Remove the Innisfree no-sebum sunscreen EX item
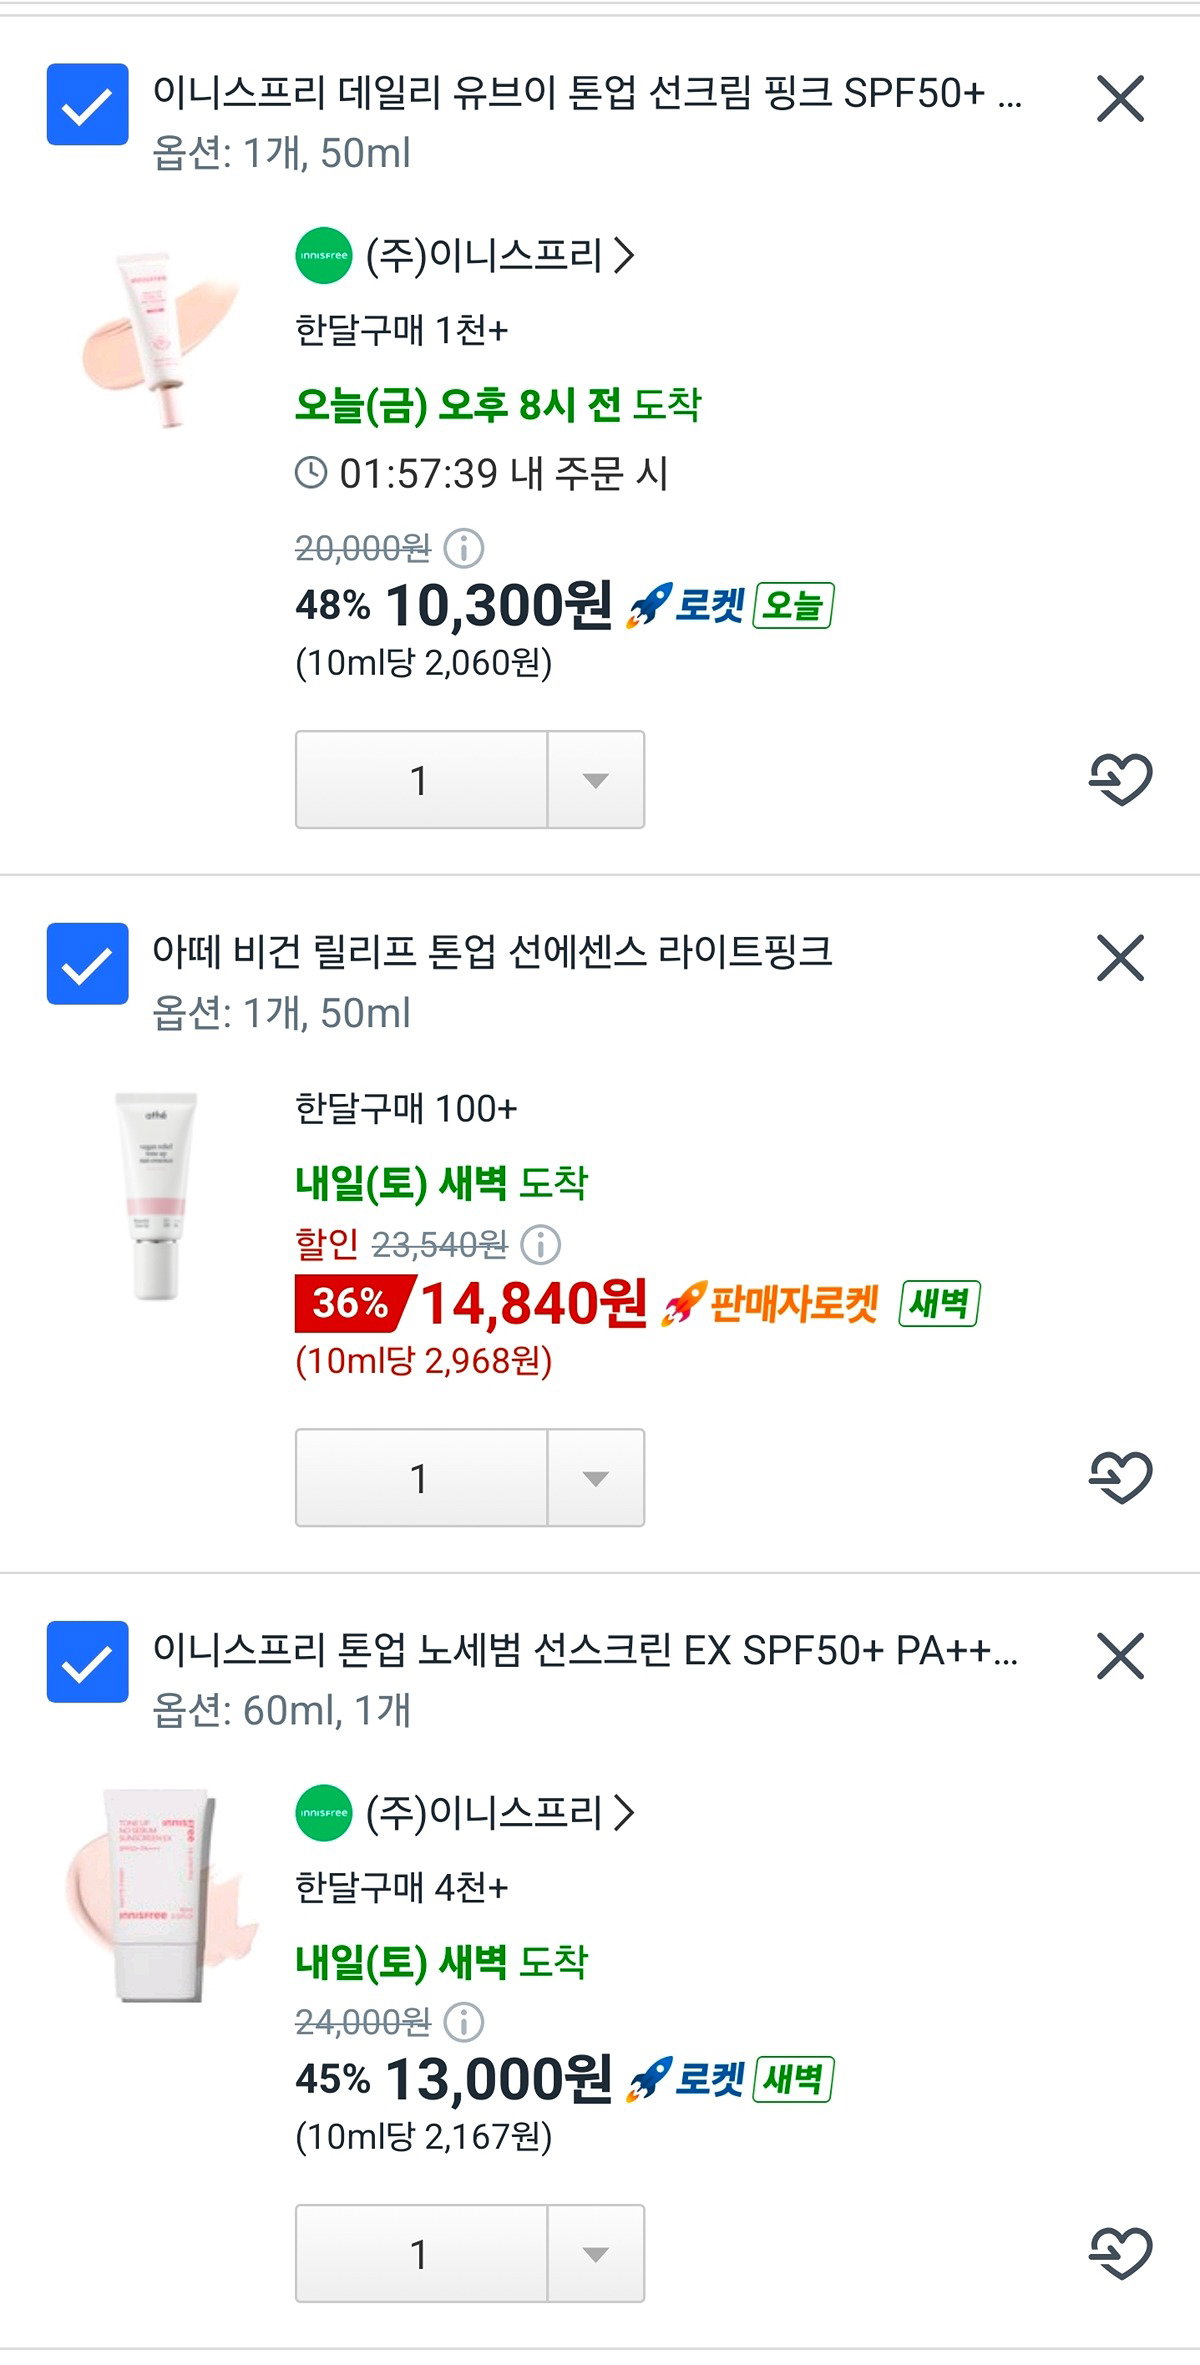The image size is (1200, 2365). pos(1120,1656)
